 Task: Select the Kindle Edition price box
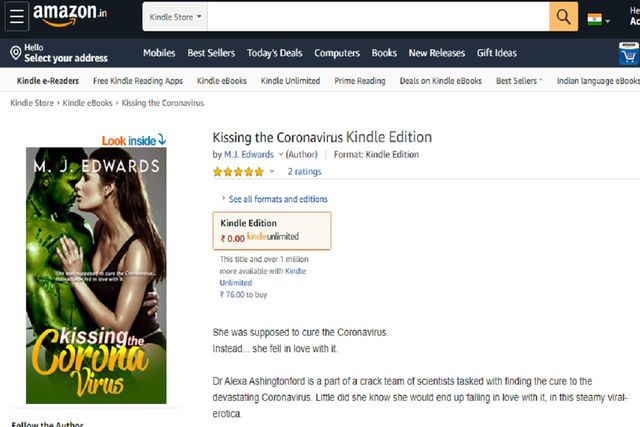tap(272, 231)
